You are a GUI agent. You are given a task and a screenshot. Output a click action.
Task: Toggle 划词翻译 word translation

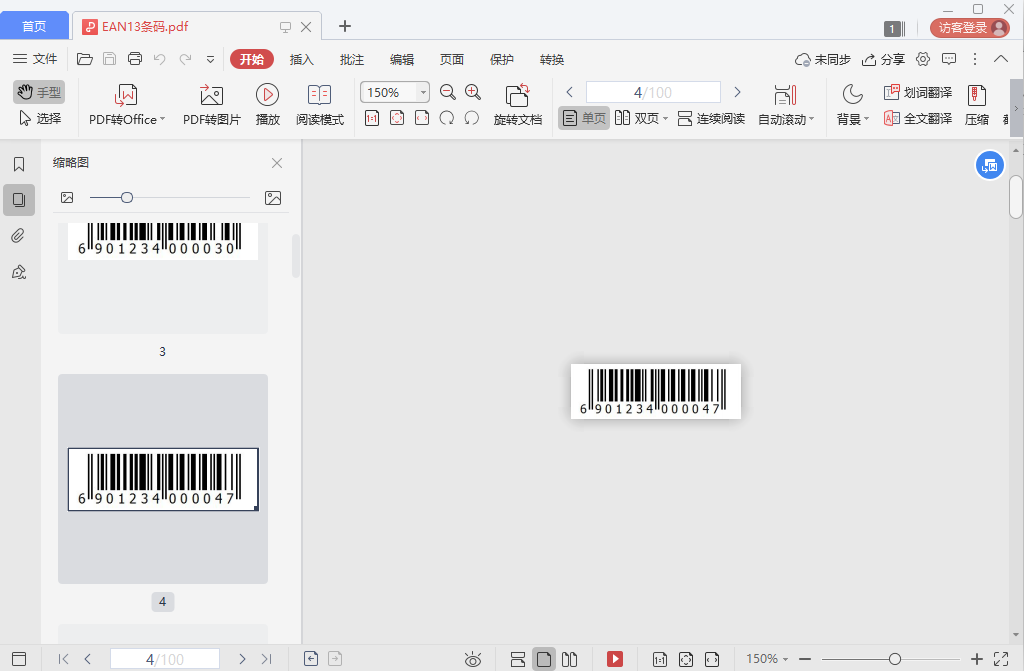tap(918, 92)
